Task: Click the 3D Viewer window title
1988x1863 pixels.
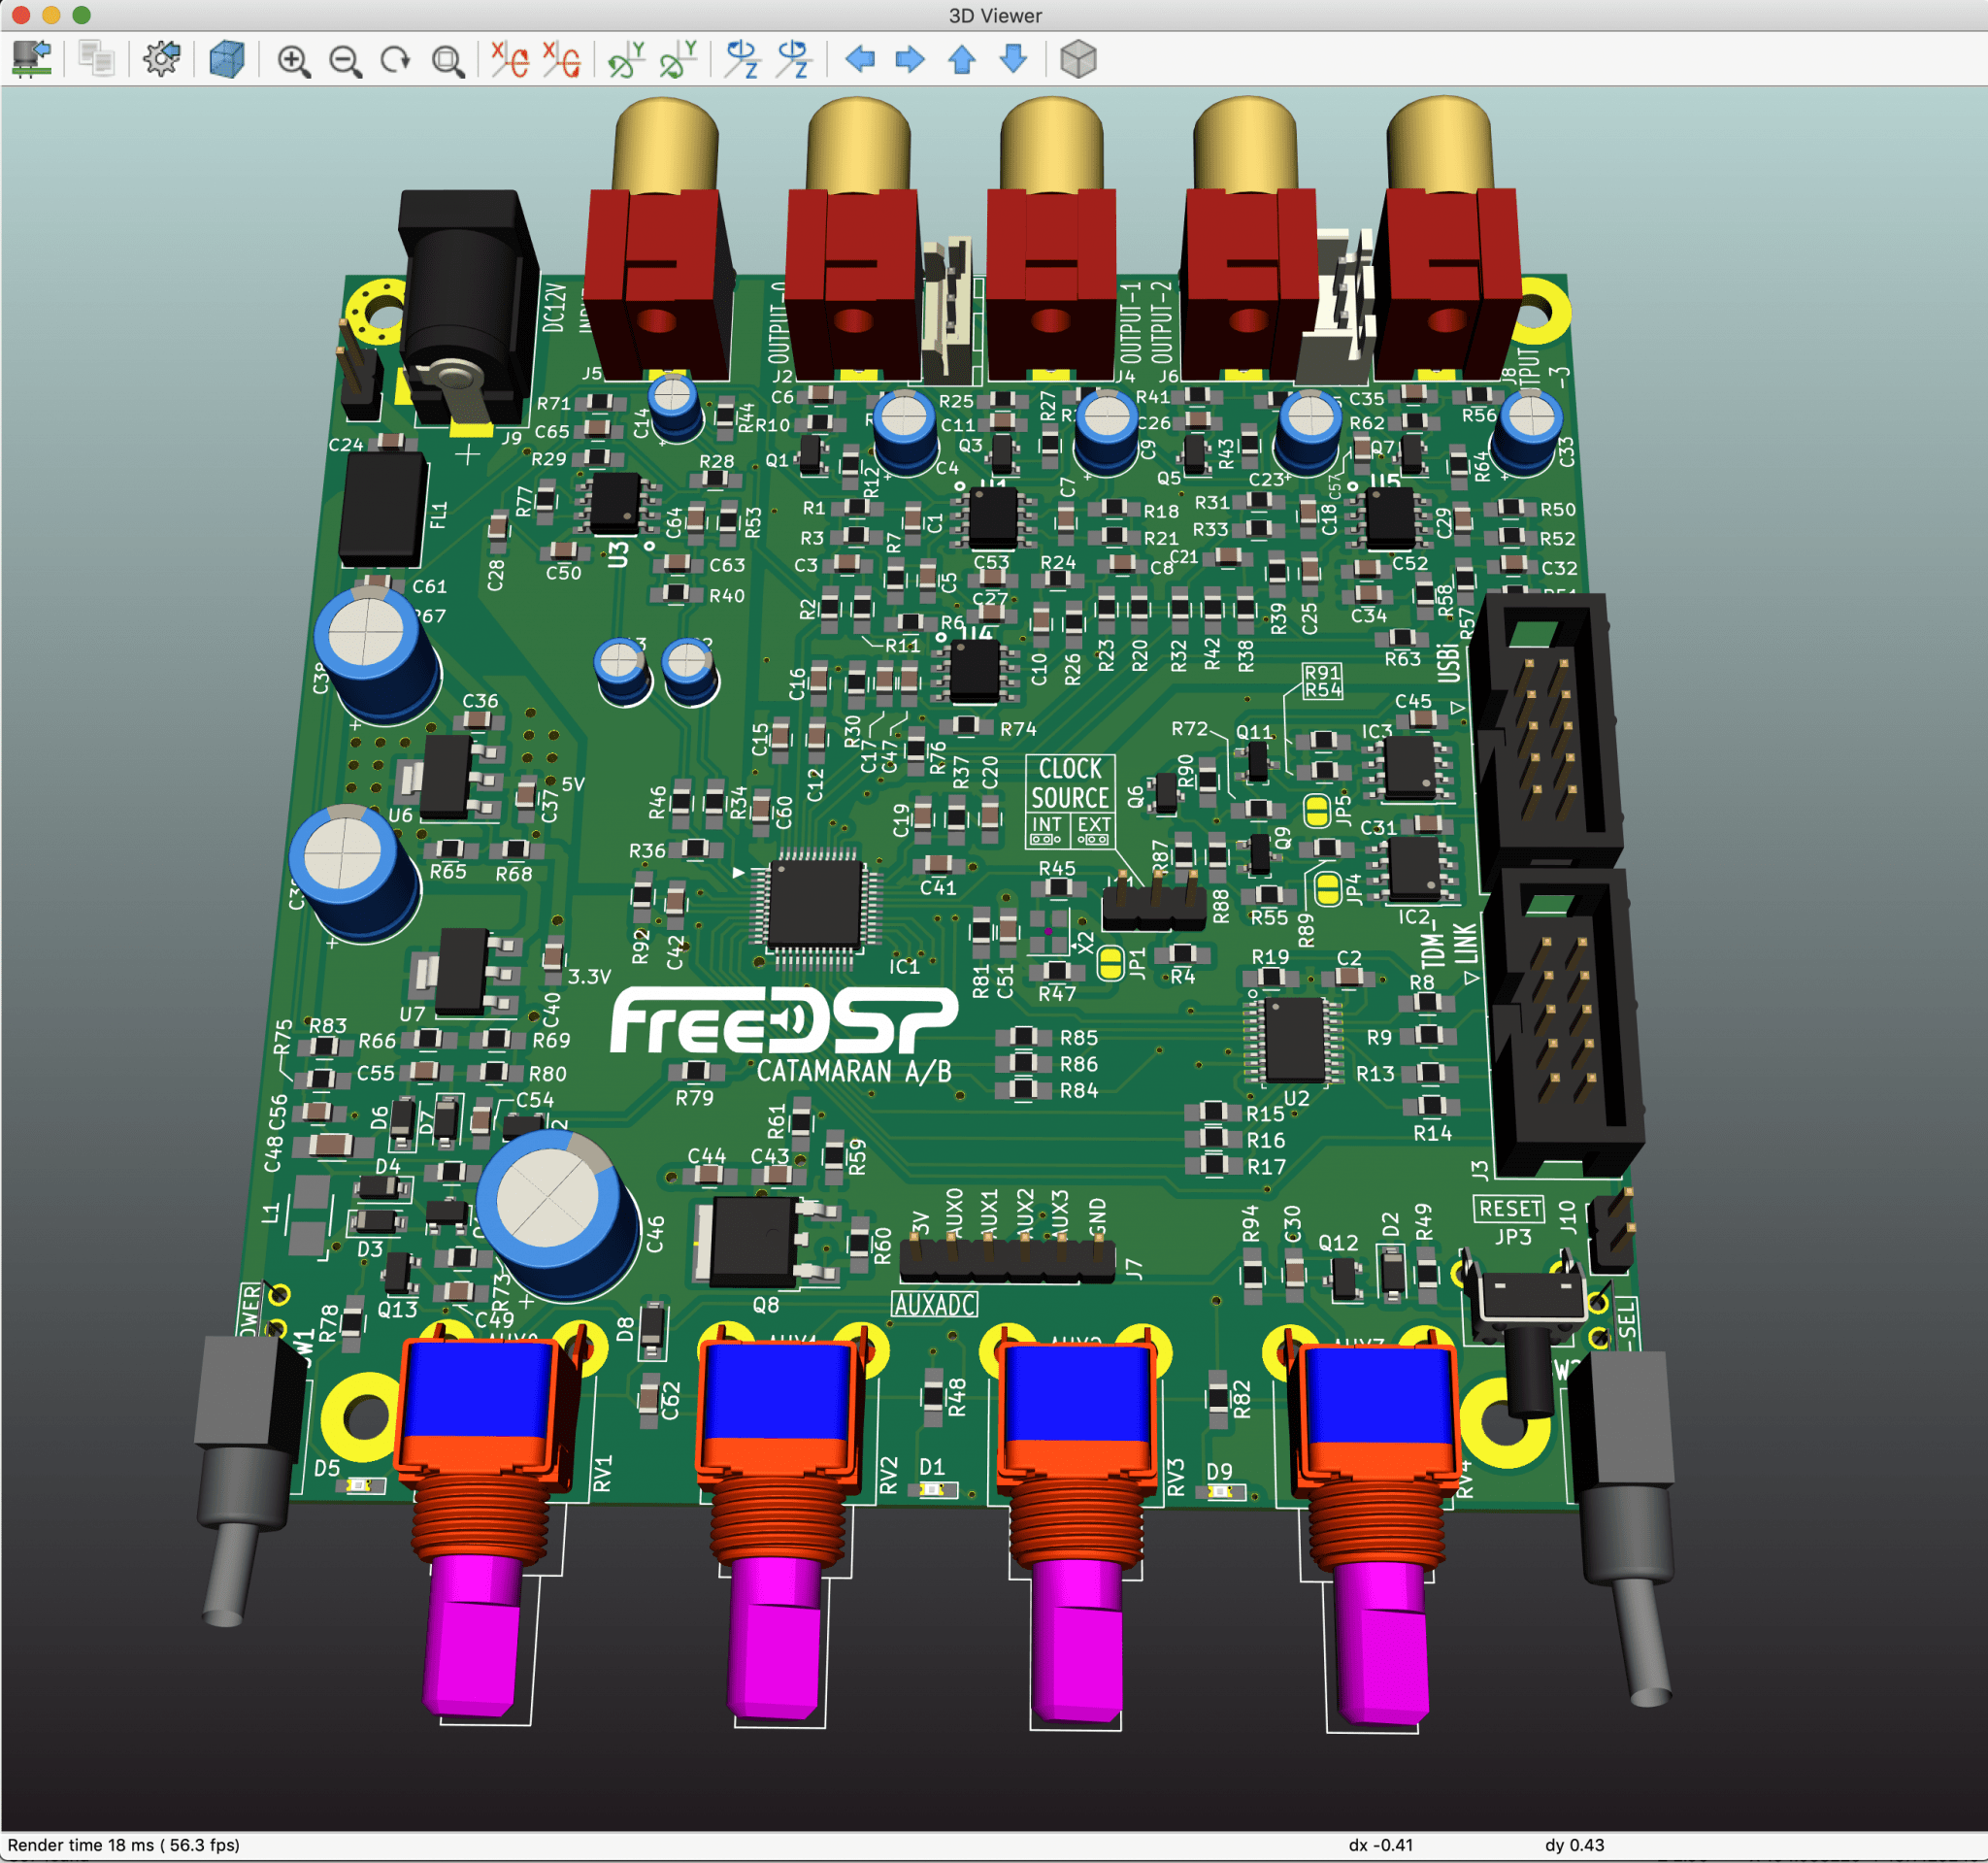Action: coord(995,15)
